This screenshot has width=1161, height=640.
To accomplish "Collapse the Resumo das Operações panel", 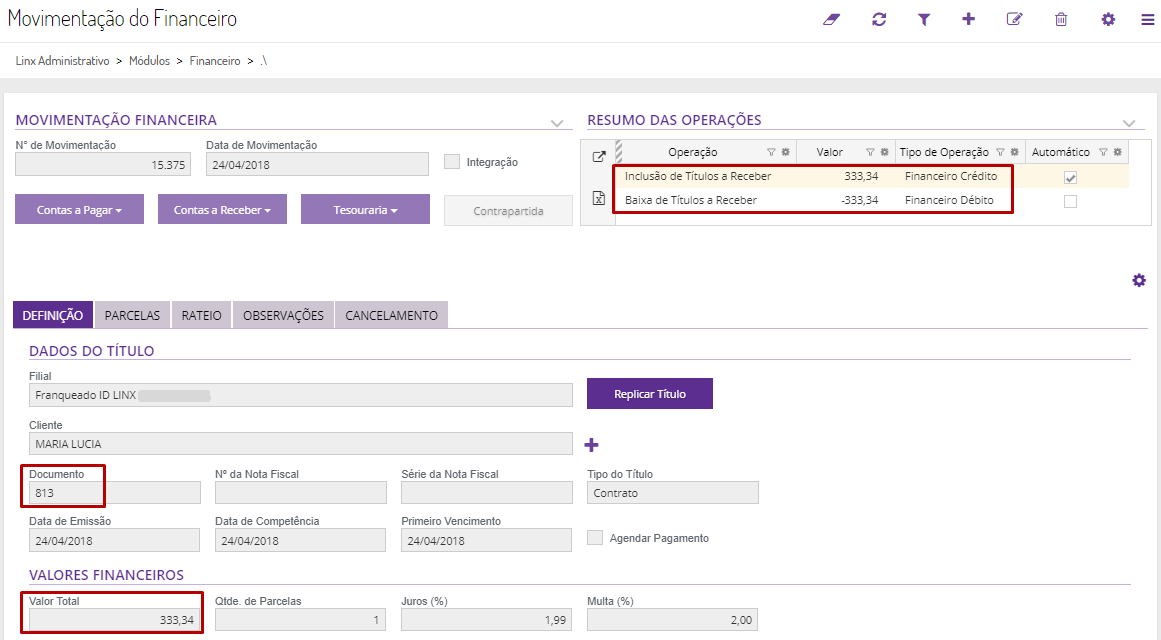I will click(1129, 123).
